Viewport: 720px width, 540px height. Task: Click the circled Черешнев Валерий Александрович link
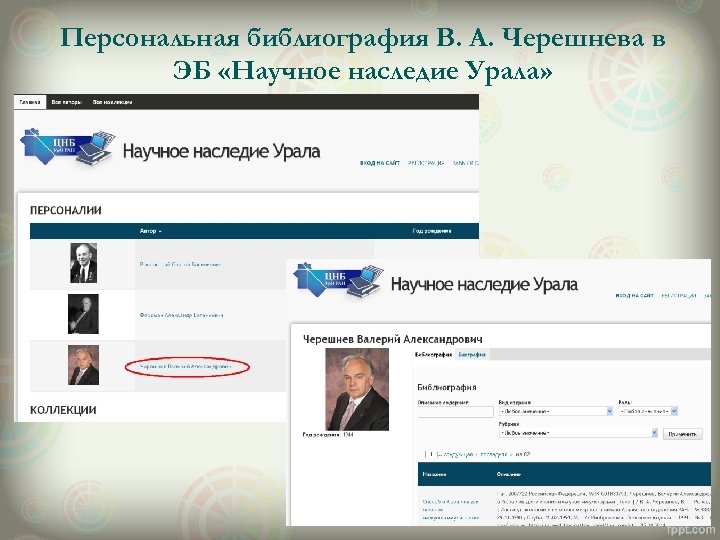click(x=186, y=366)
